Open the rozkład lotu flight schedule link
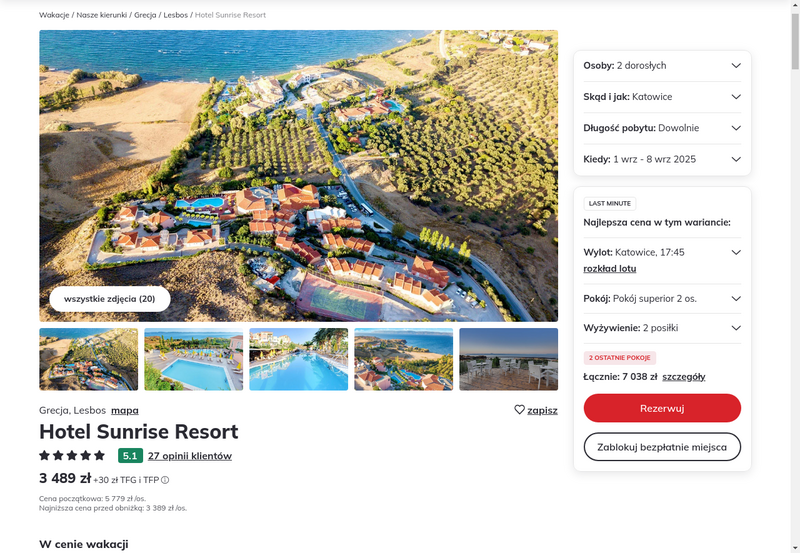The image size is (800, 553). (x=610, y=269)
